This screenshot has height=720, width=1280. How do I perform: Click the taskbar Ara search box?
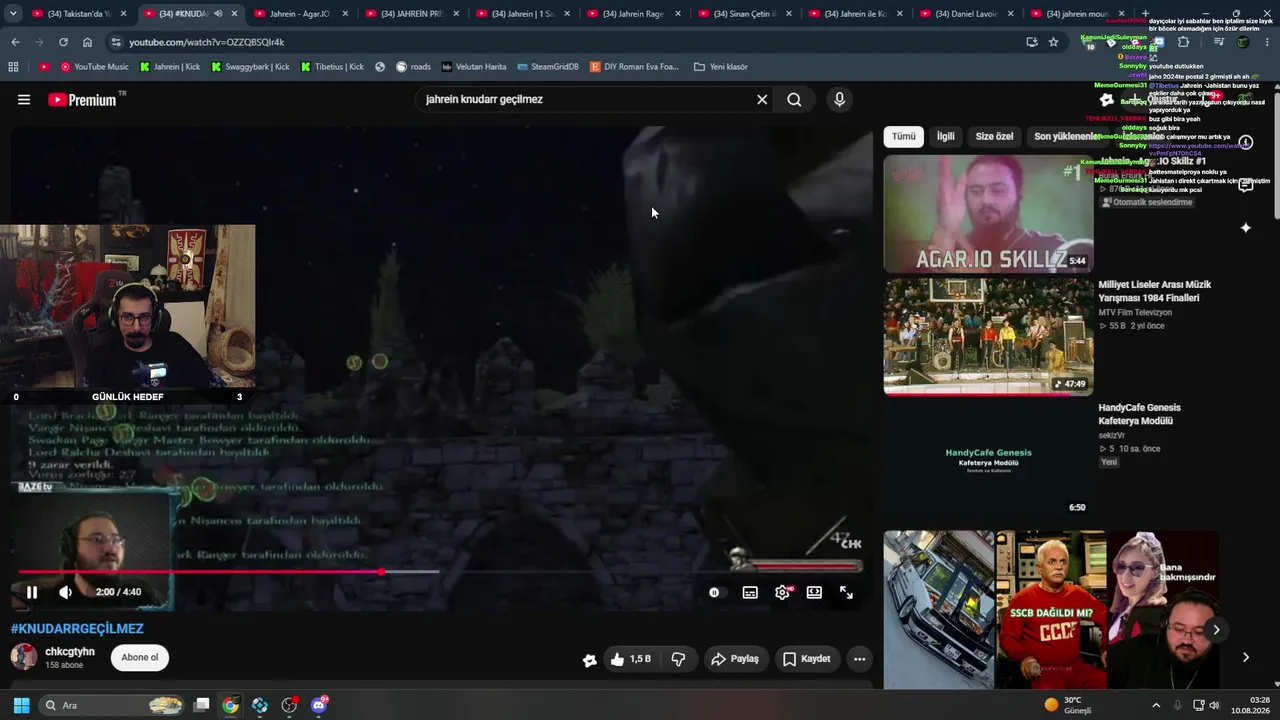tap(113, 705)
